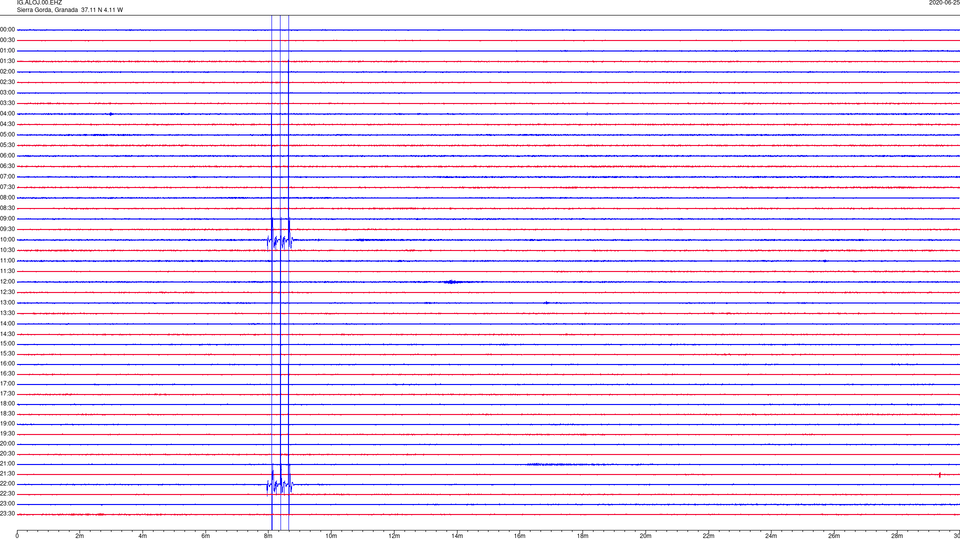Select the 13:00 trace time label

7,302
